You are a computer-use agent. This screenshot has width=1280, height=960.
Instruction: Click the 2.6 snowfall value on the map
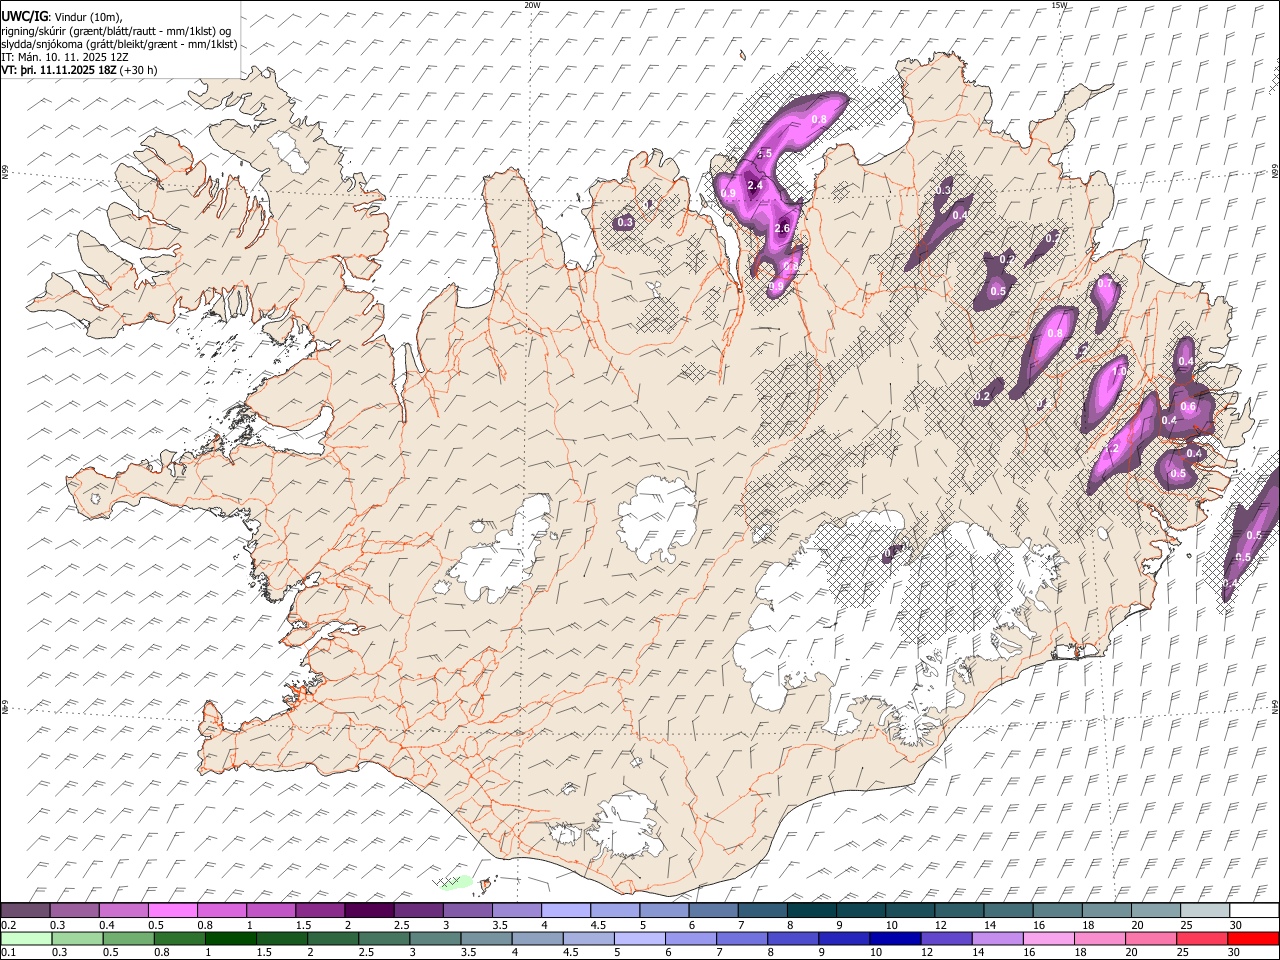(x=782, y=228)
